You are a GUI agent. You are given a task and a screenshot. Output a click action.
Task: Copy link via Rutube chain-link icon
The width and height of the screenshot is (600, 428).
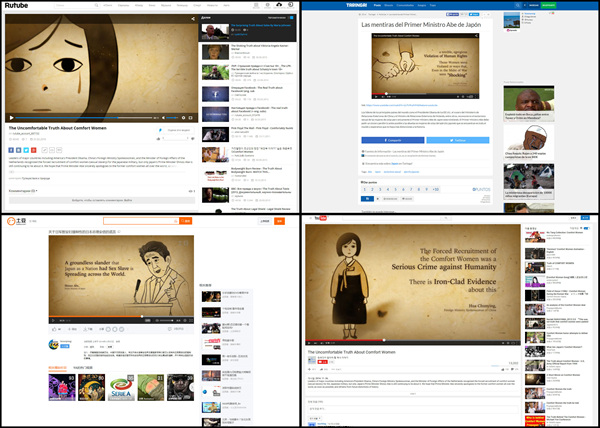[44, 150]
